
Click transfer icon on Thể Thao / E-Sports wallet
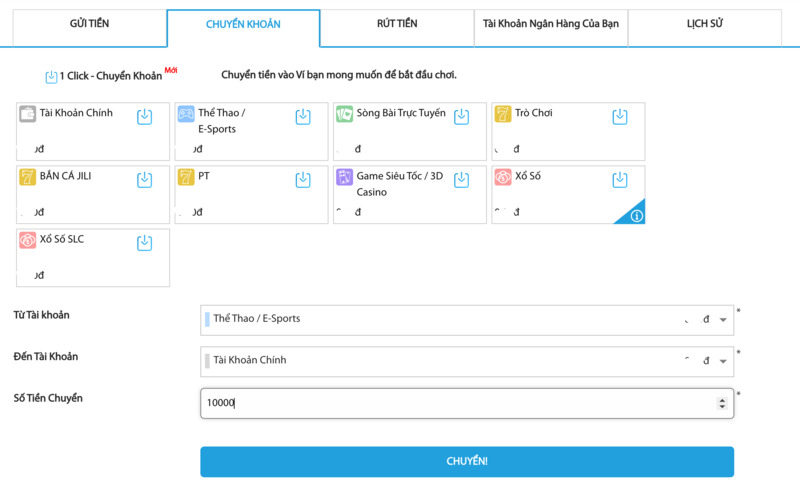coord(303,117)
